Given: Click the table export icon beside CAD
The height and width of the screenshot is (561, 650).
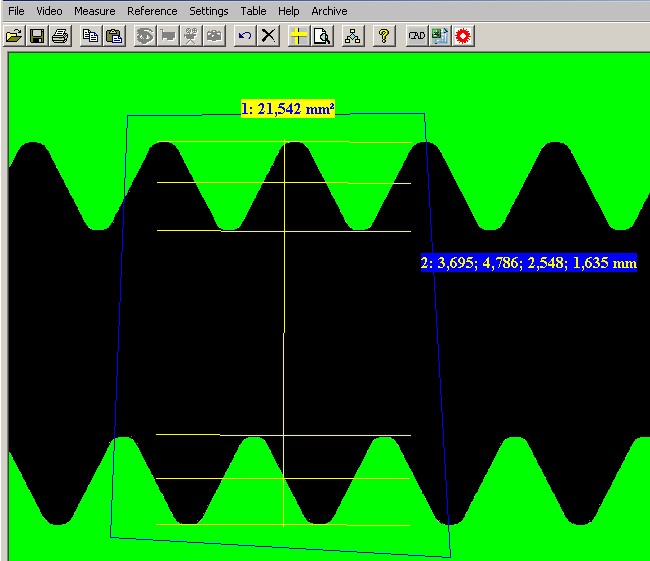Looking at the screenshot, I should [440, 36].
